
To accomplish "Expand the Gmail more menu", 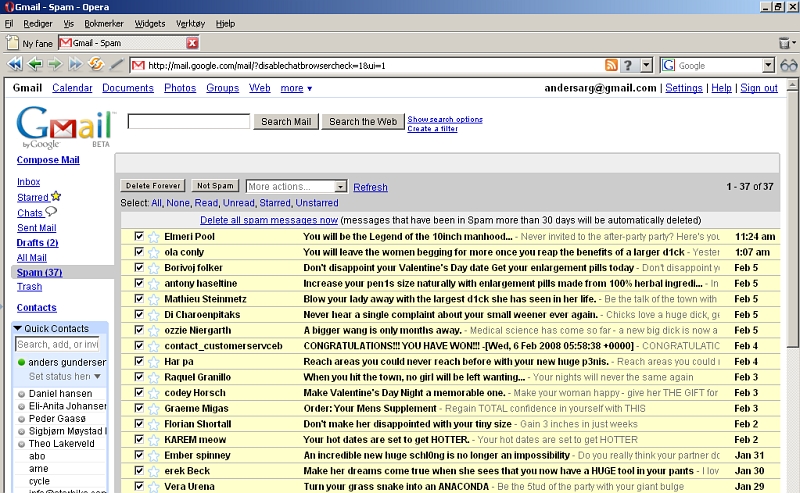I will point(296,88).
